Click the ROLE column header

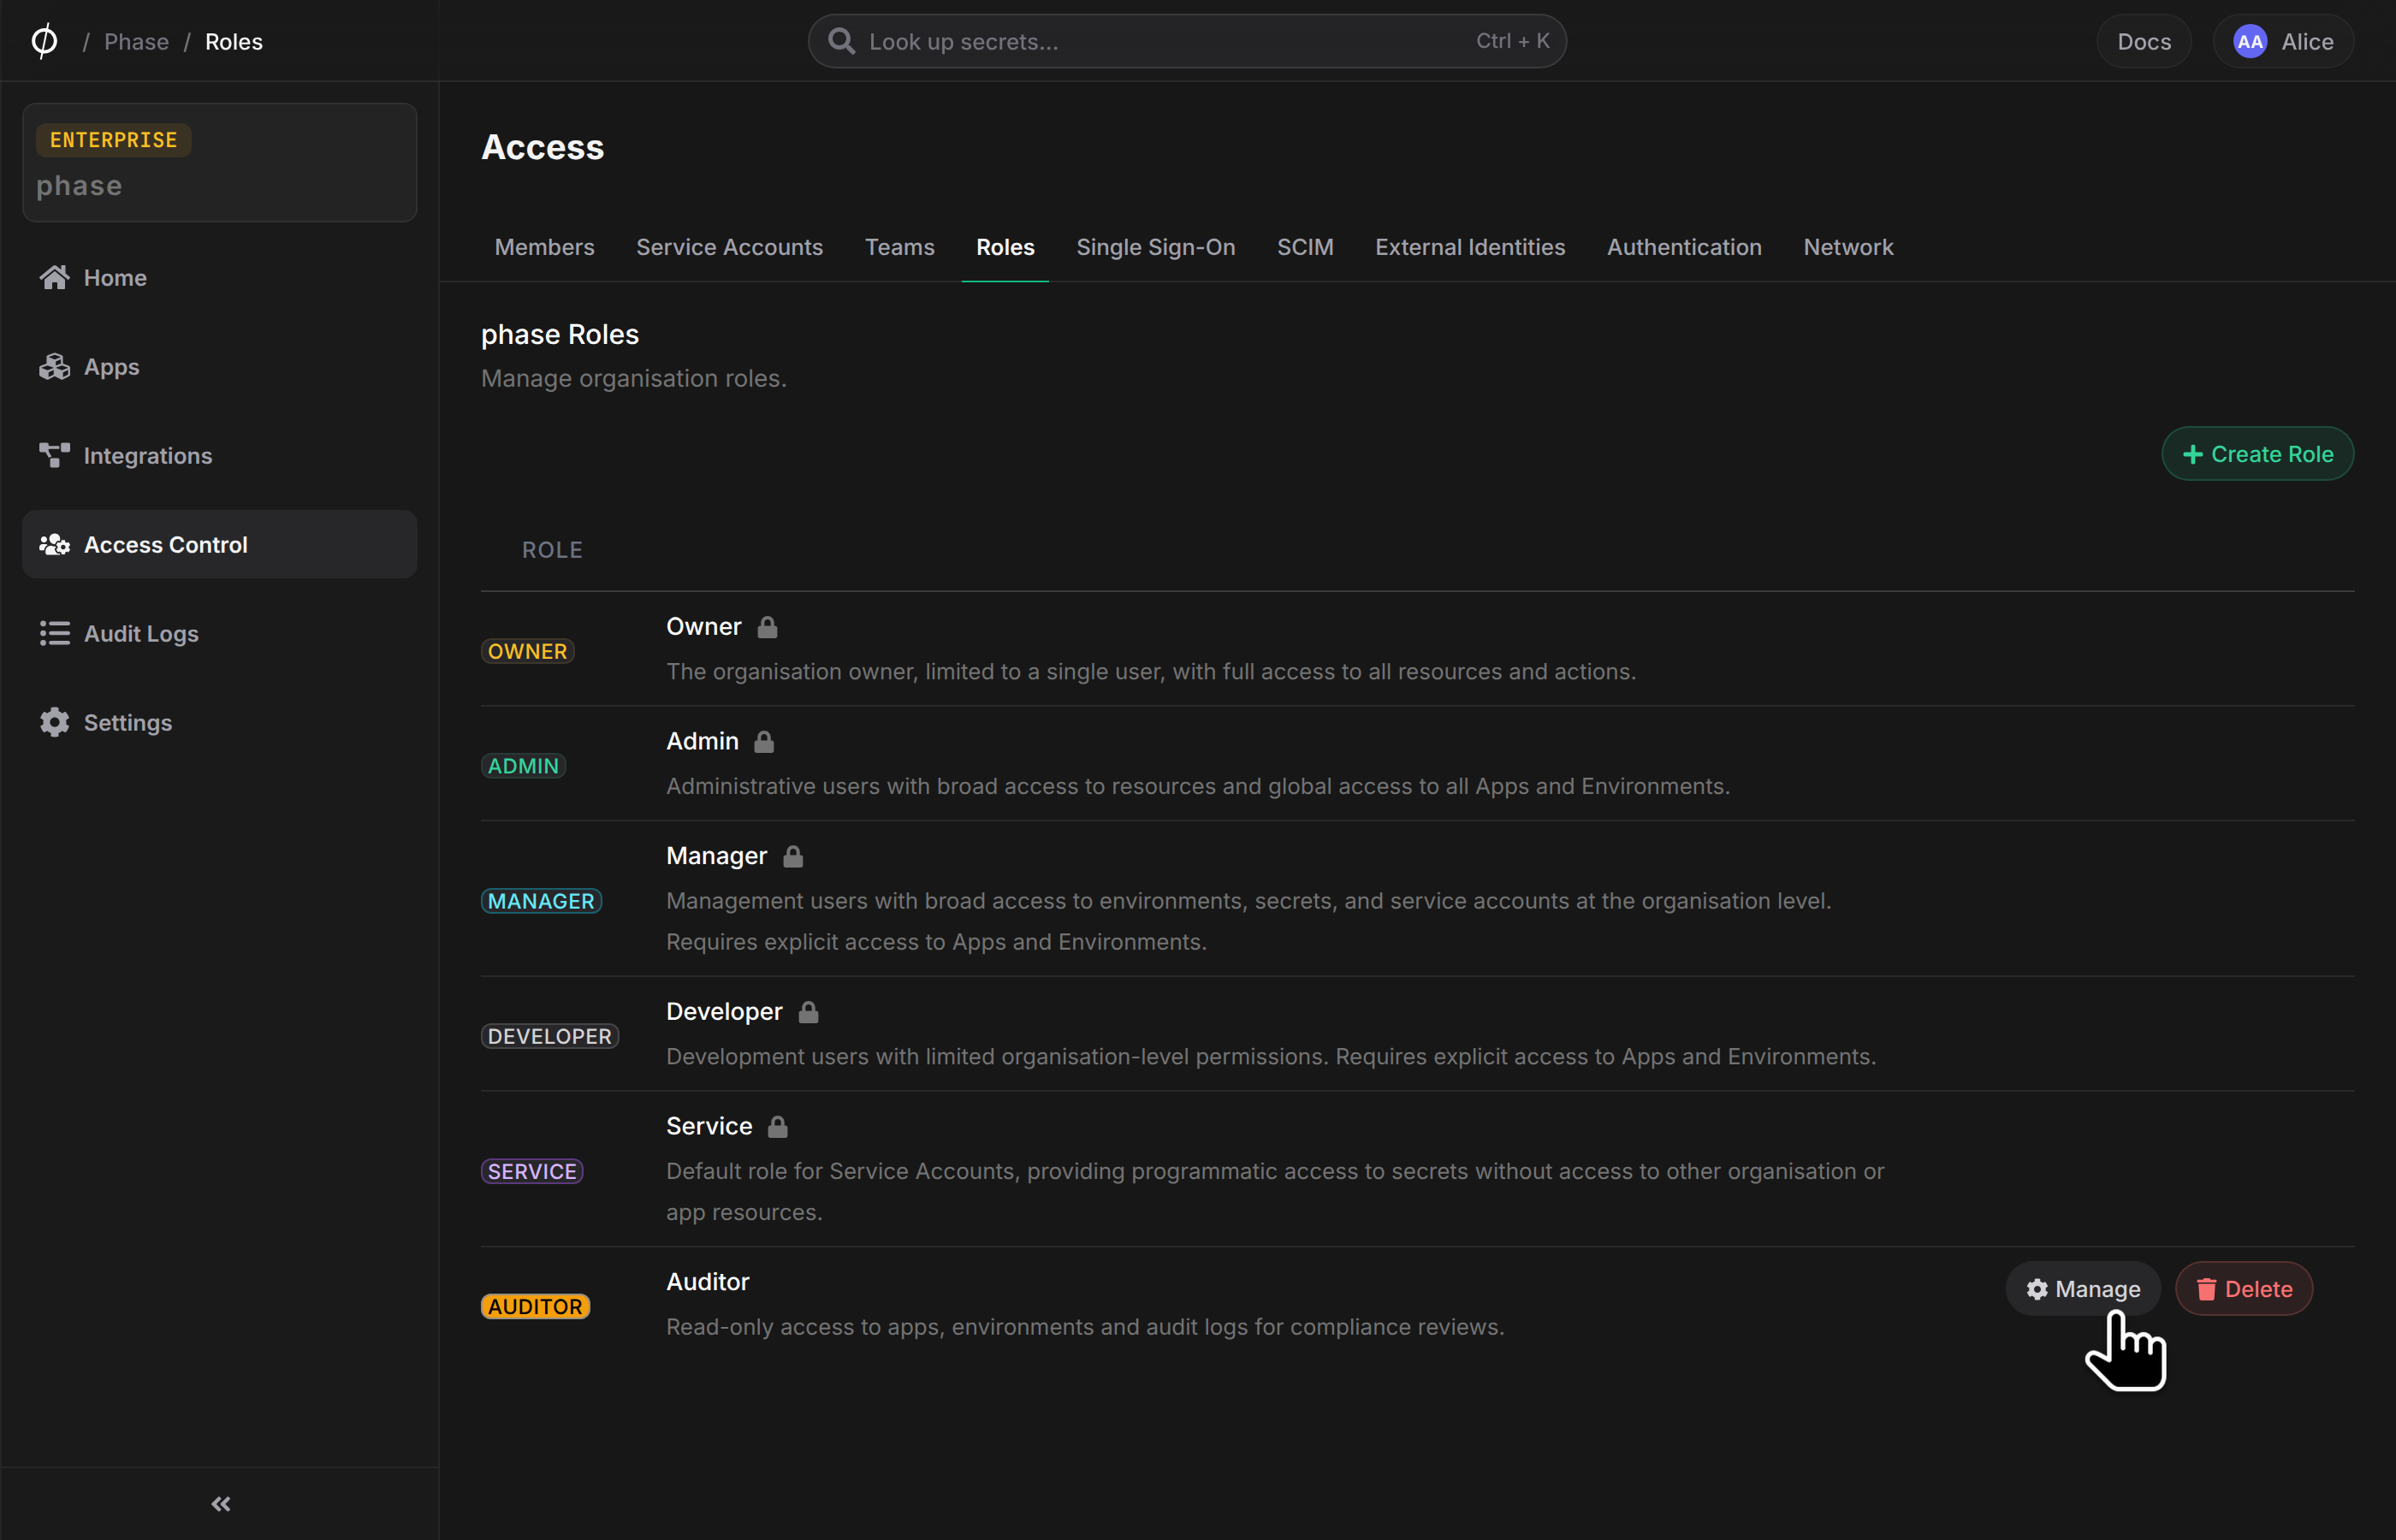[x=552, y=550]
